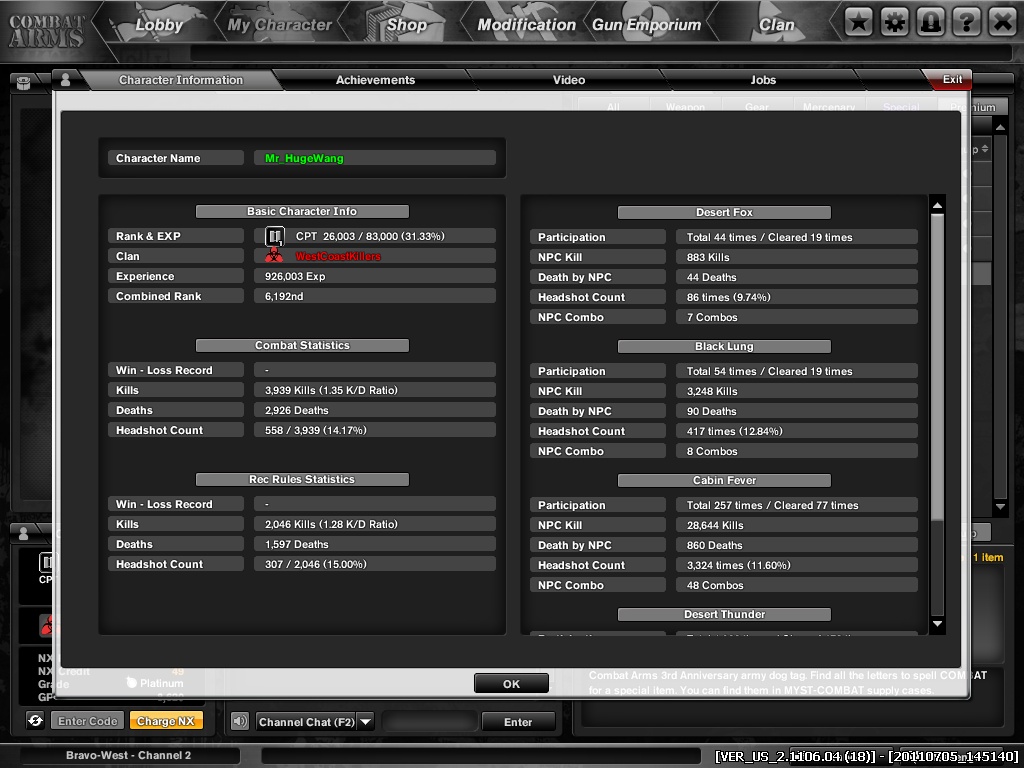Open the favorites star icon
The height and width of the screenshot is (768, 1024).
tap(859, 23)
